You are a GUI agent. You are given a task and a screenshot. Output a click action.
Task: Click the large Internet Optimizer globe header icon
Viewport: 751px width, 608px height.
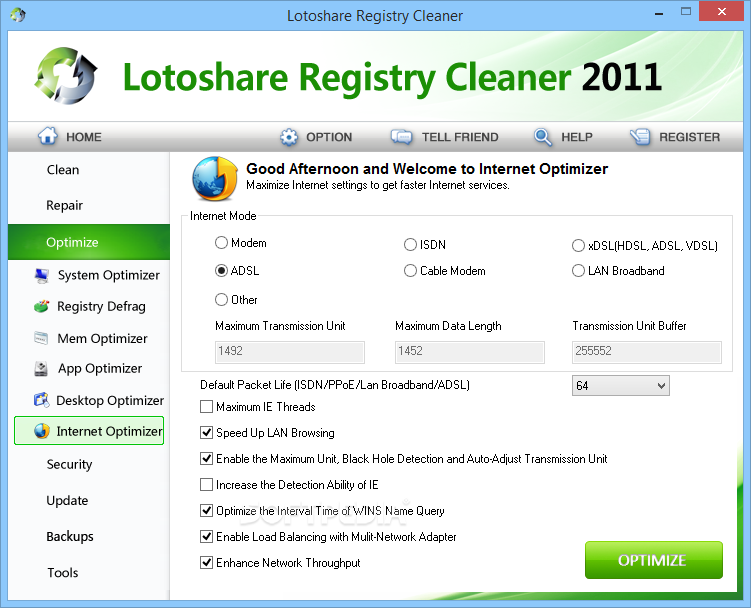[x=215, y=178]
